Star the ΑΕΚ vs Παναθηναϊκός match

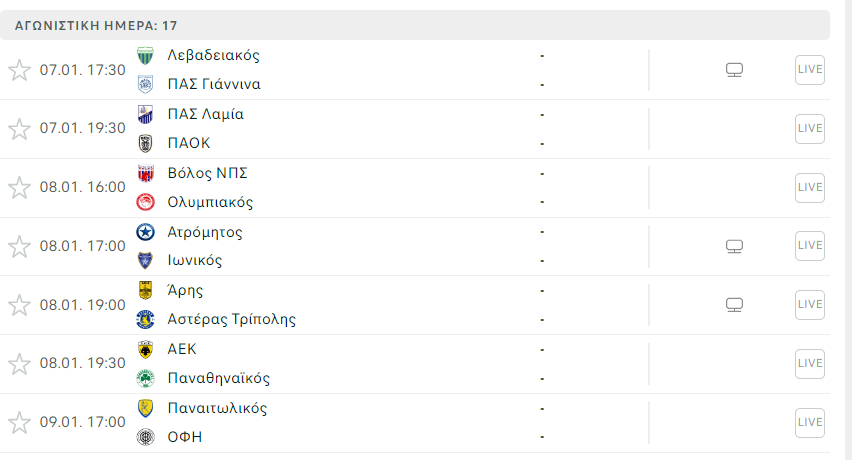[19, 364]
